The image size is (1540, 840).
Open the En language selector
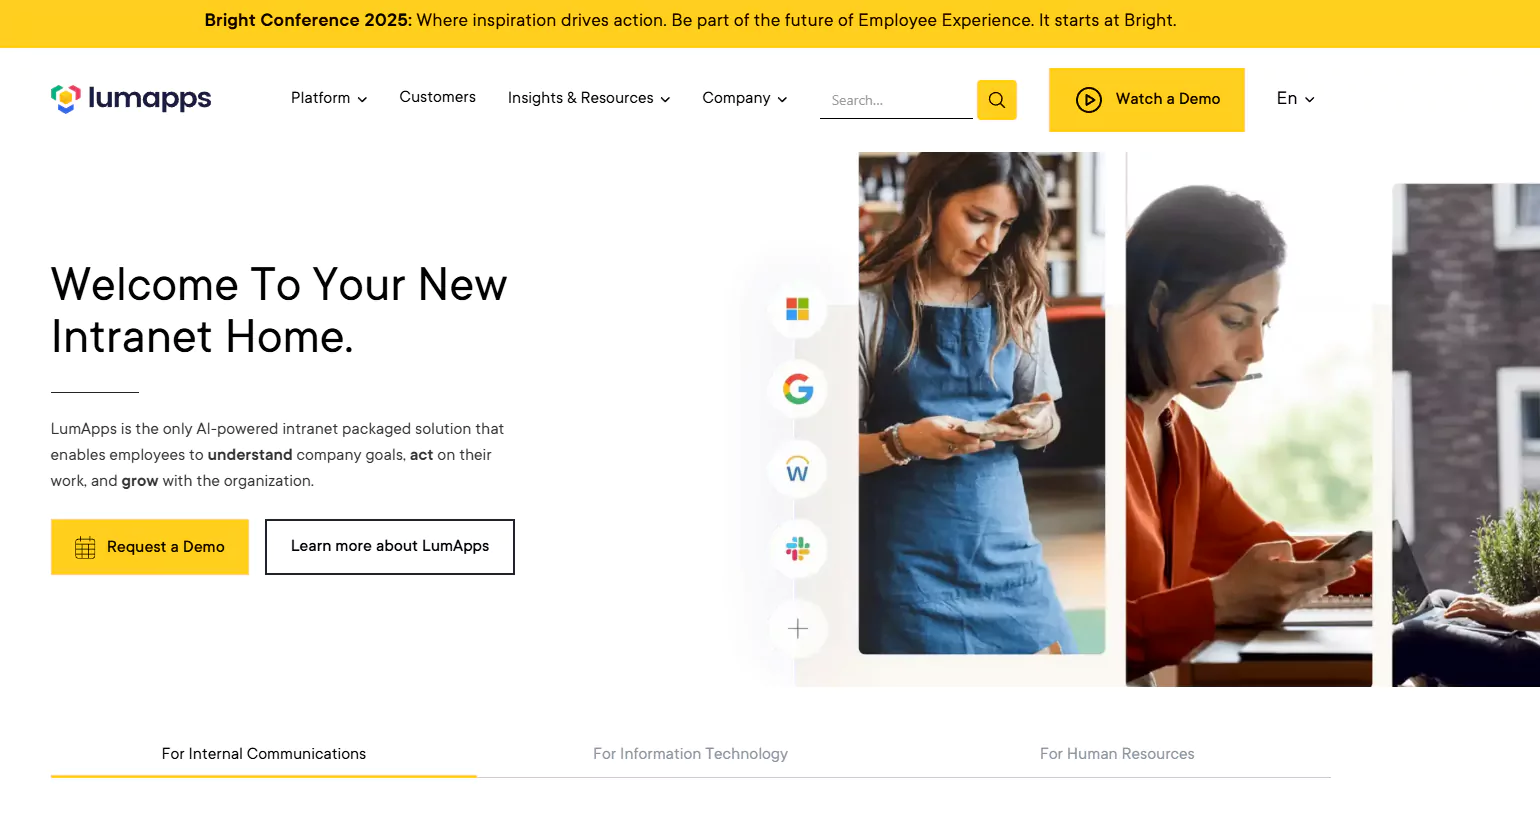tap(1295, 98)
